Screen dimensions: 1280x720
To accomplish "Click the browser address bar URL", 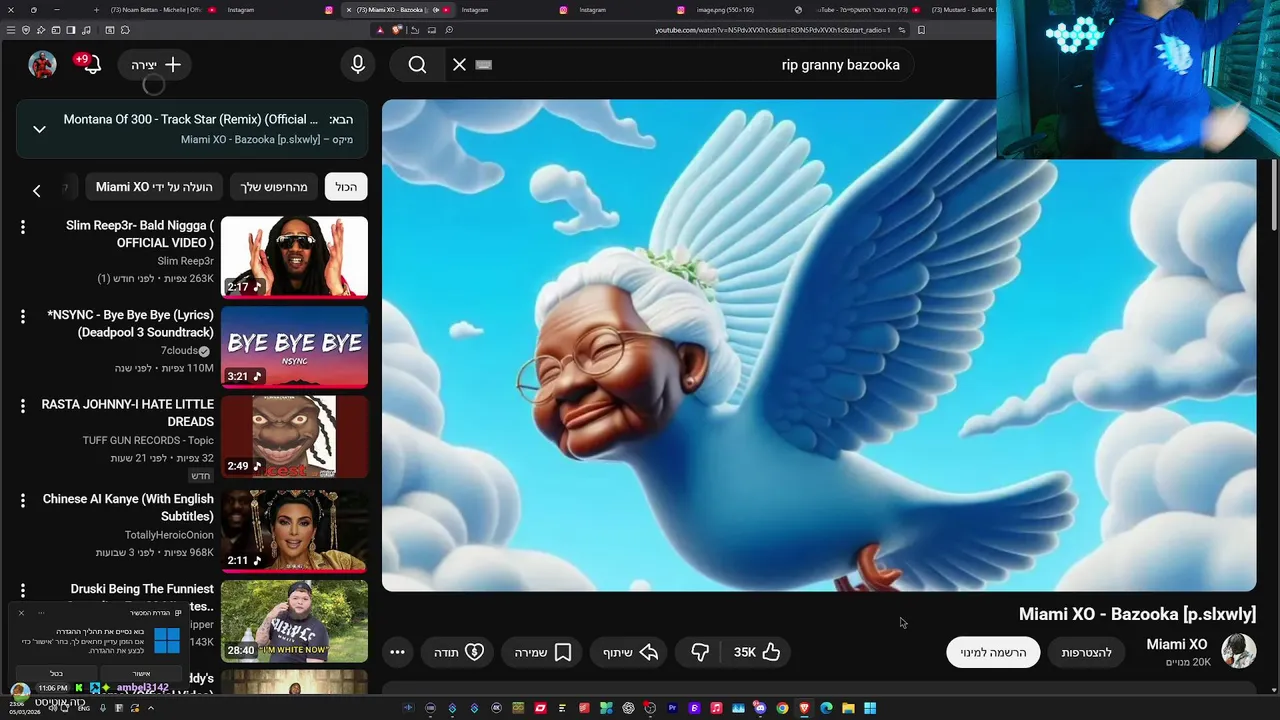I will (772, 30).
